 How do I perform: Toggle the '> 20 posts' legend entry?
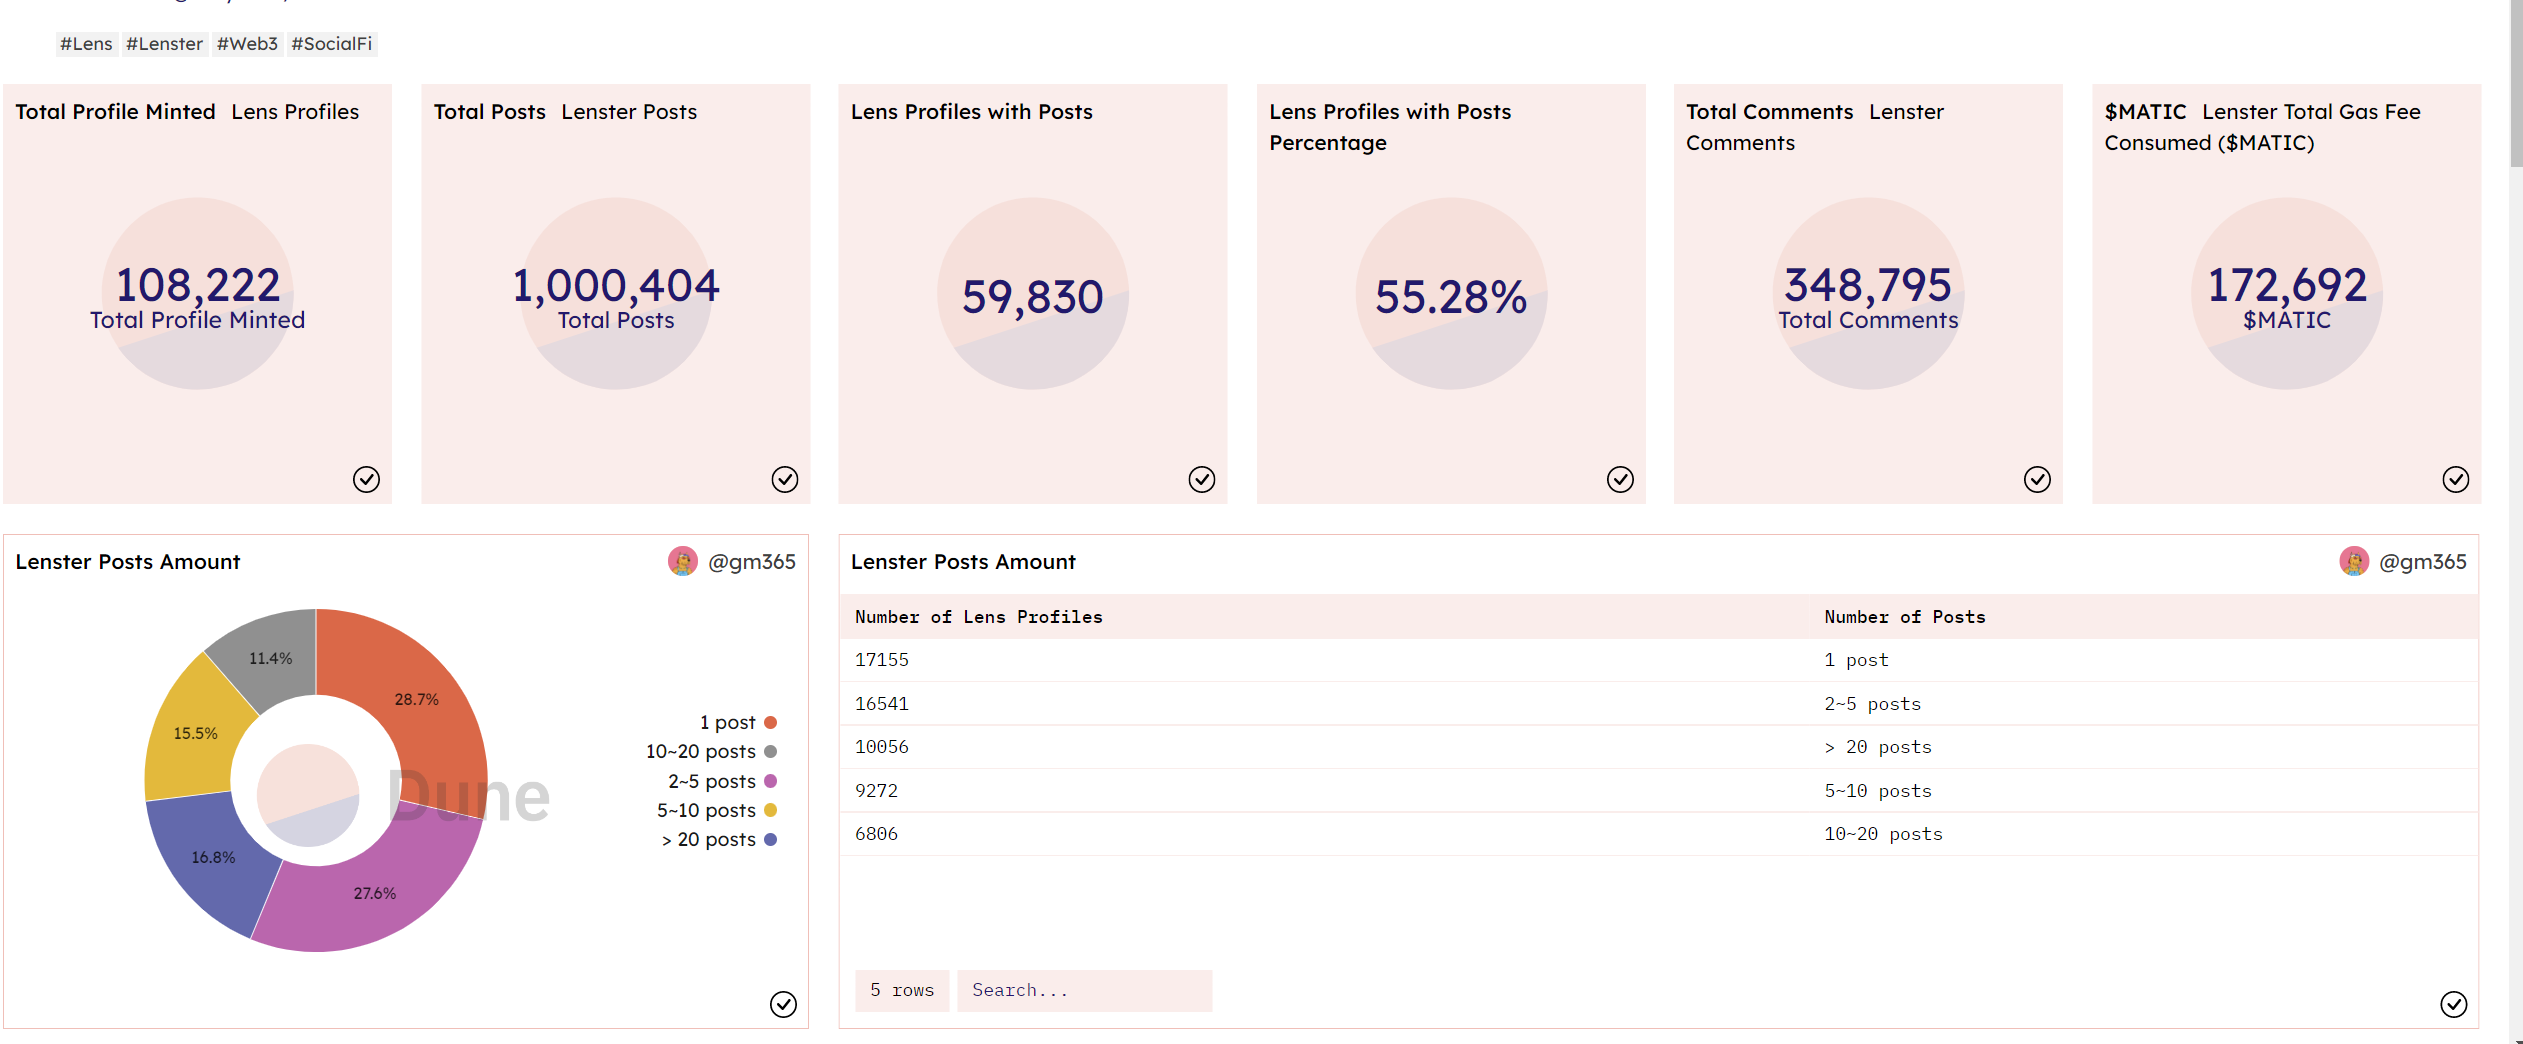(718, 840)
